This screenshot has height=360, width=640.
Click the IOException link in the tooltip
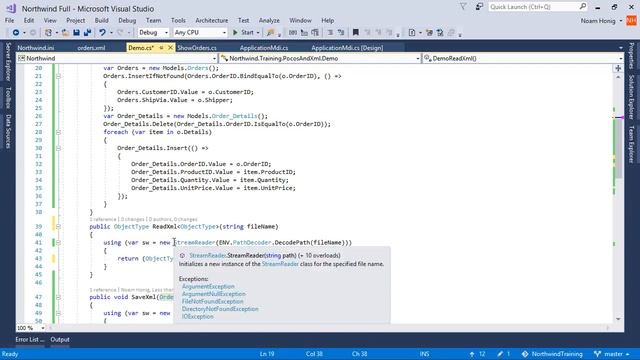198,316
